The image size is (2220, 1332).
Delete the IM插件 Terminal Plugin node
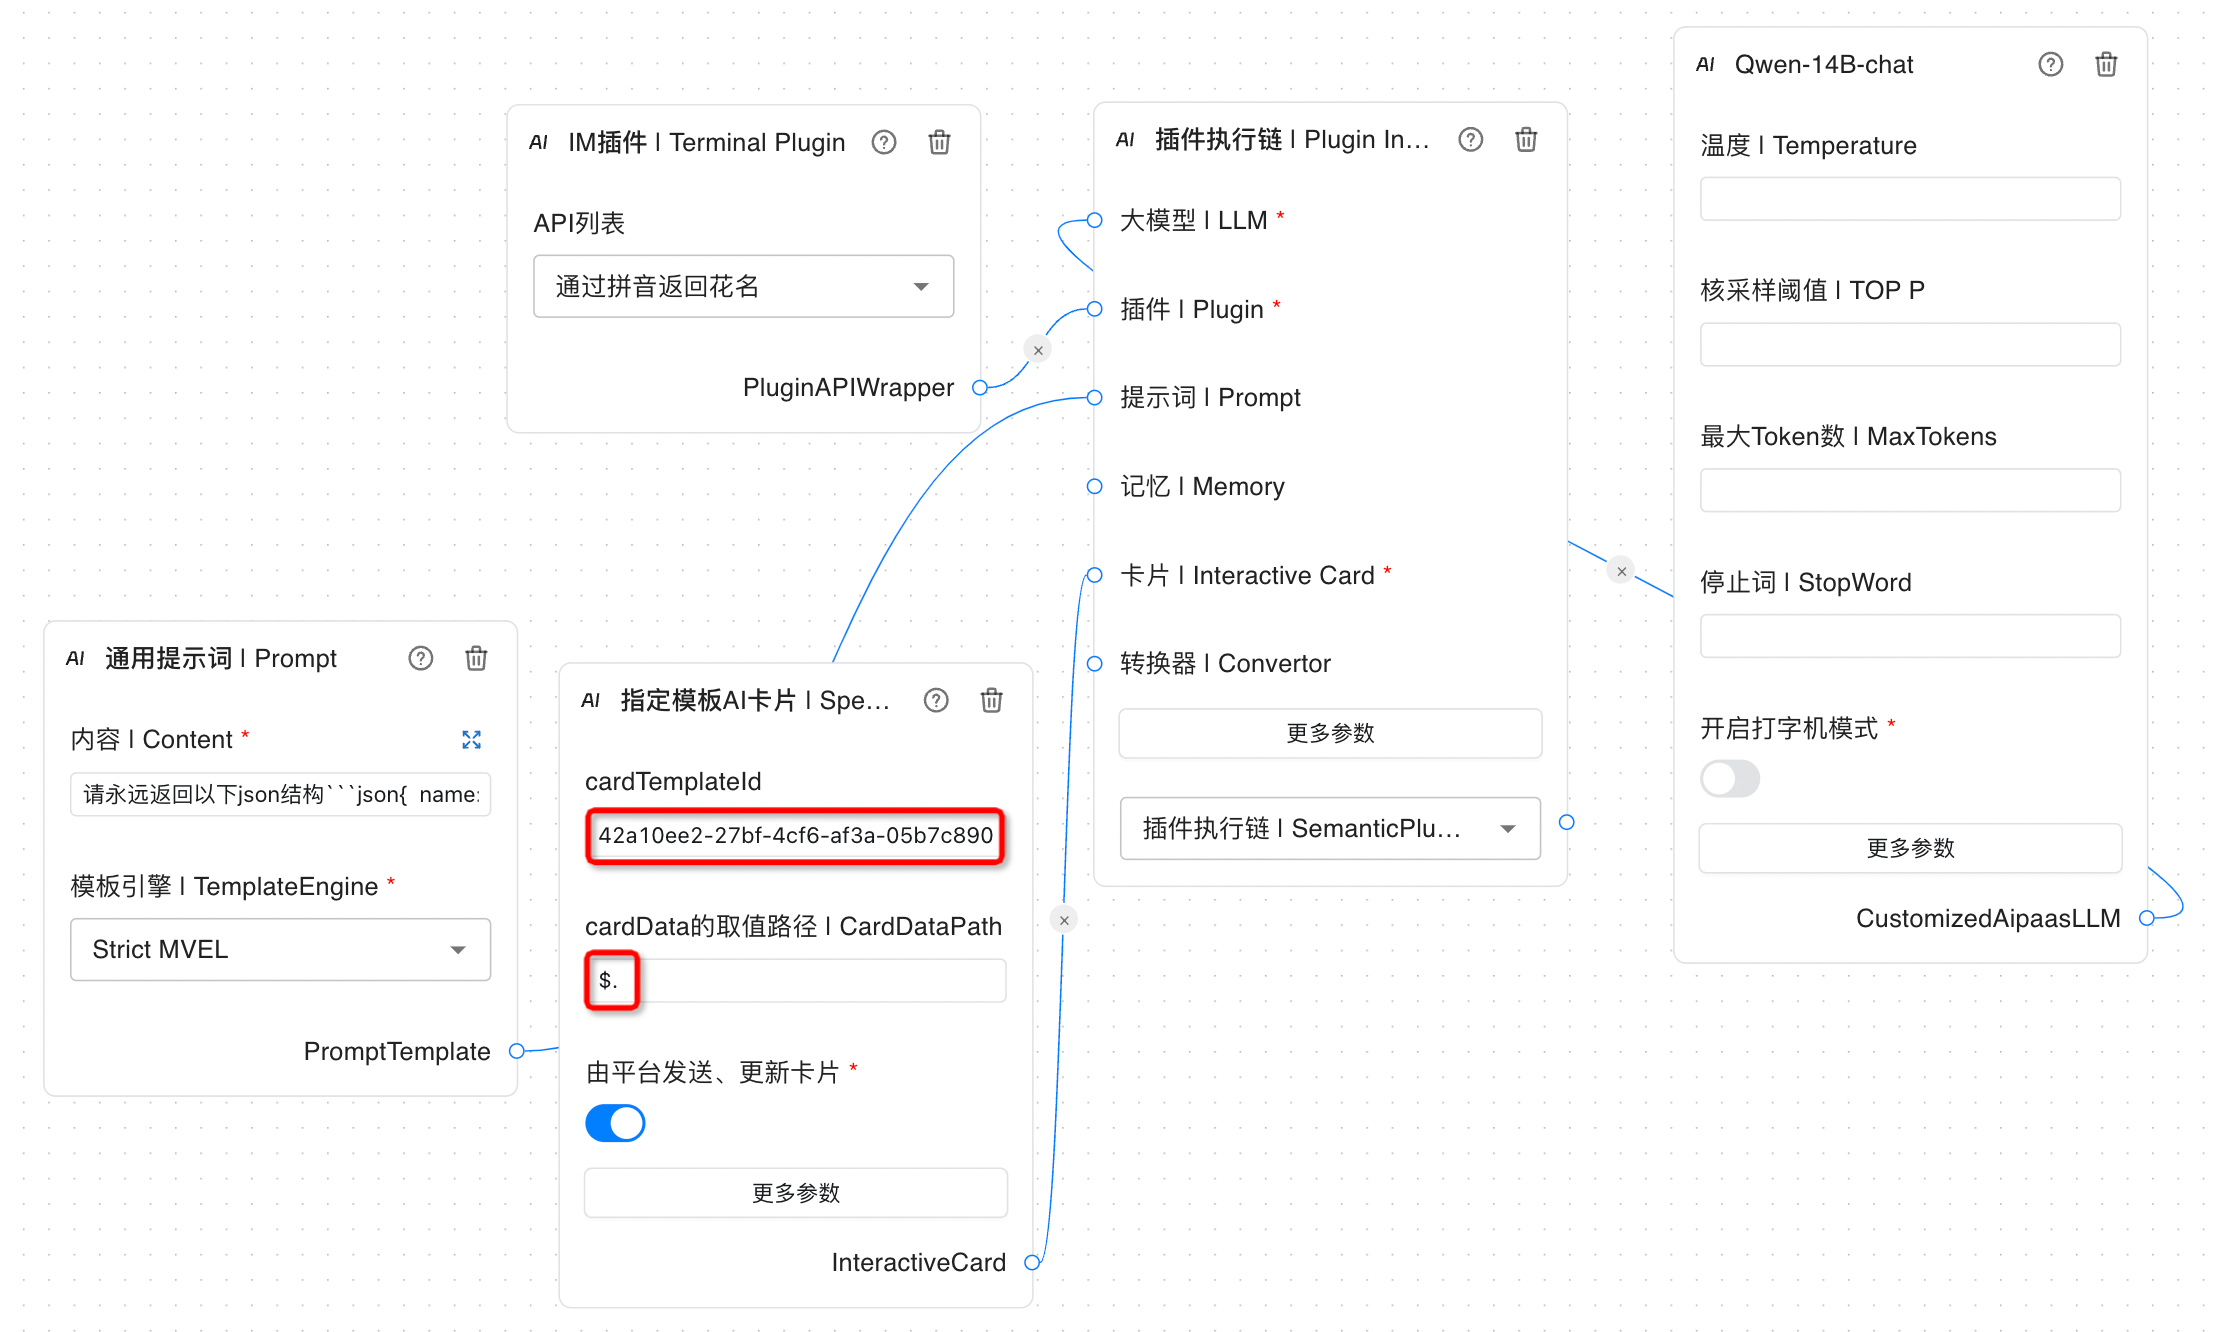click(939, 142)
